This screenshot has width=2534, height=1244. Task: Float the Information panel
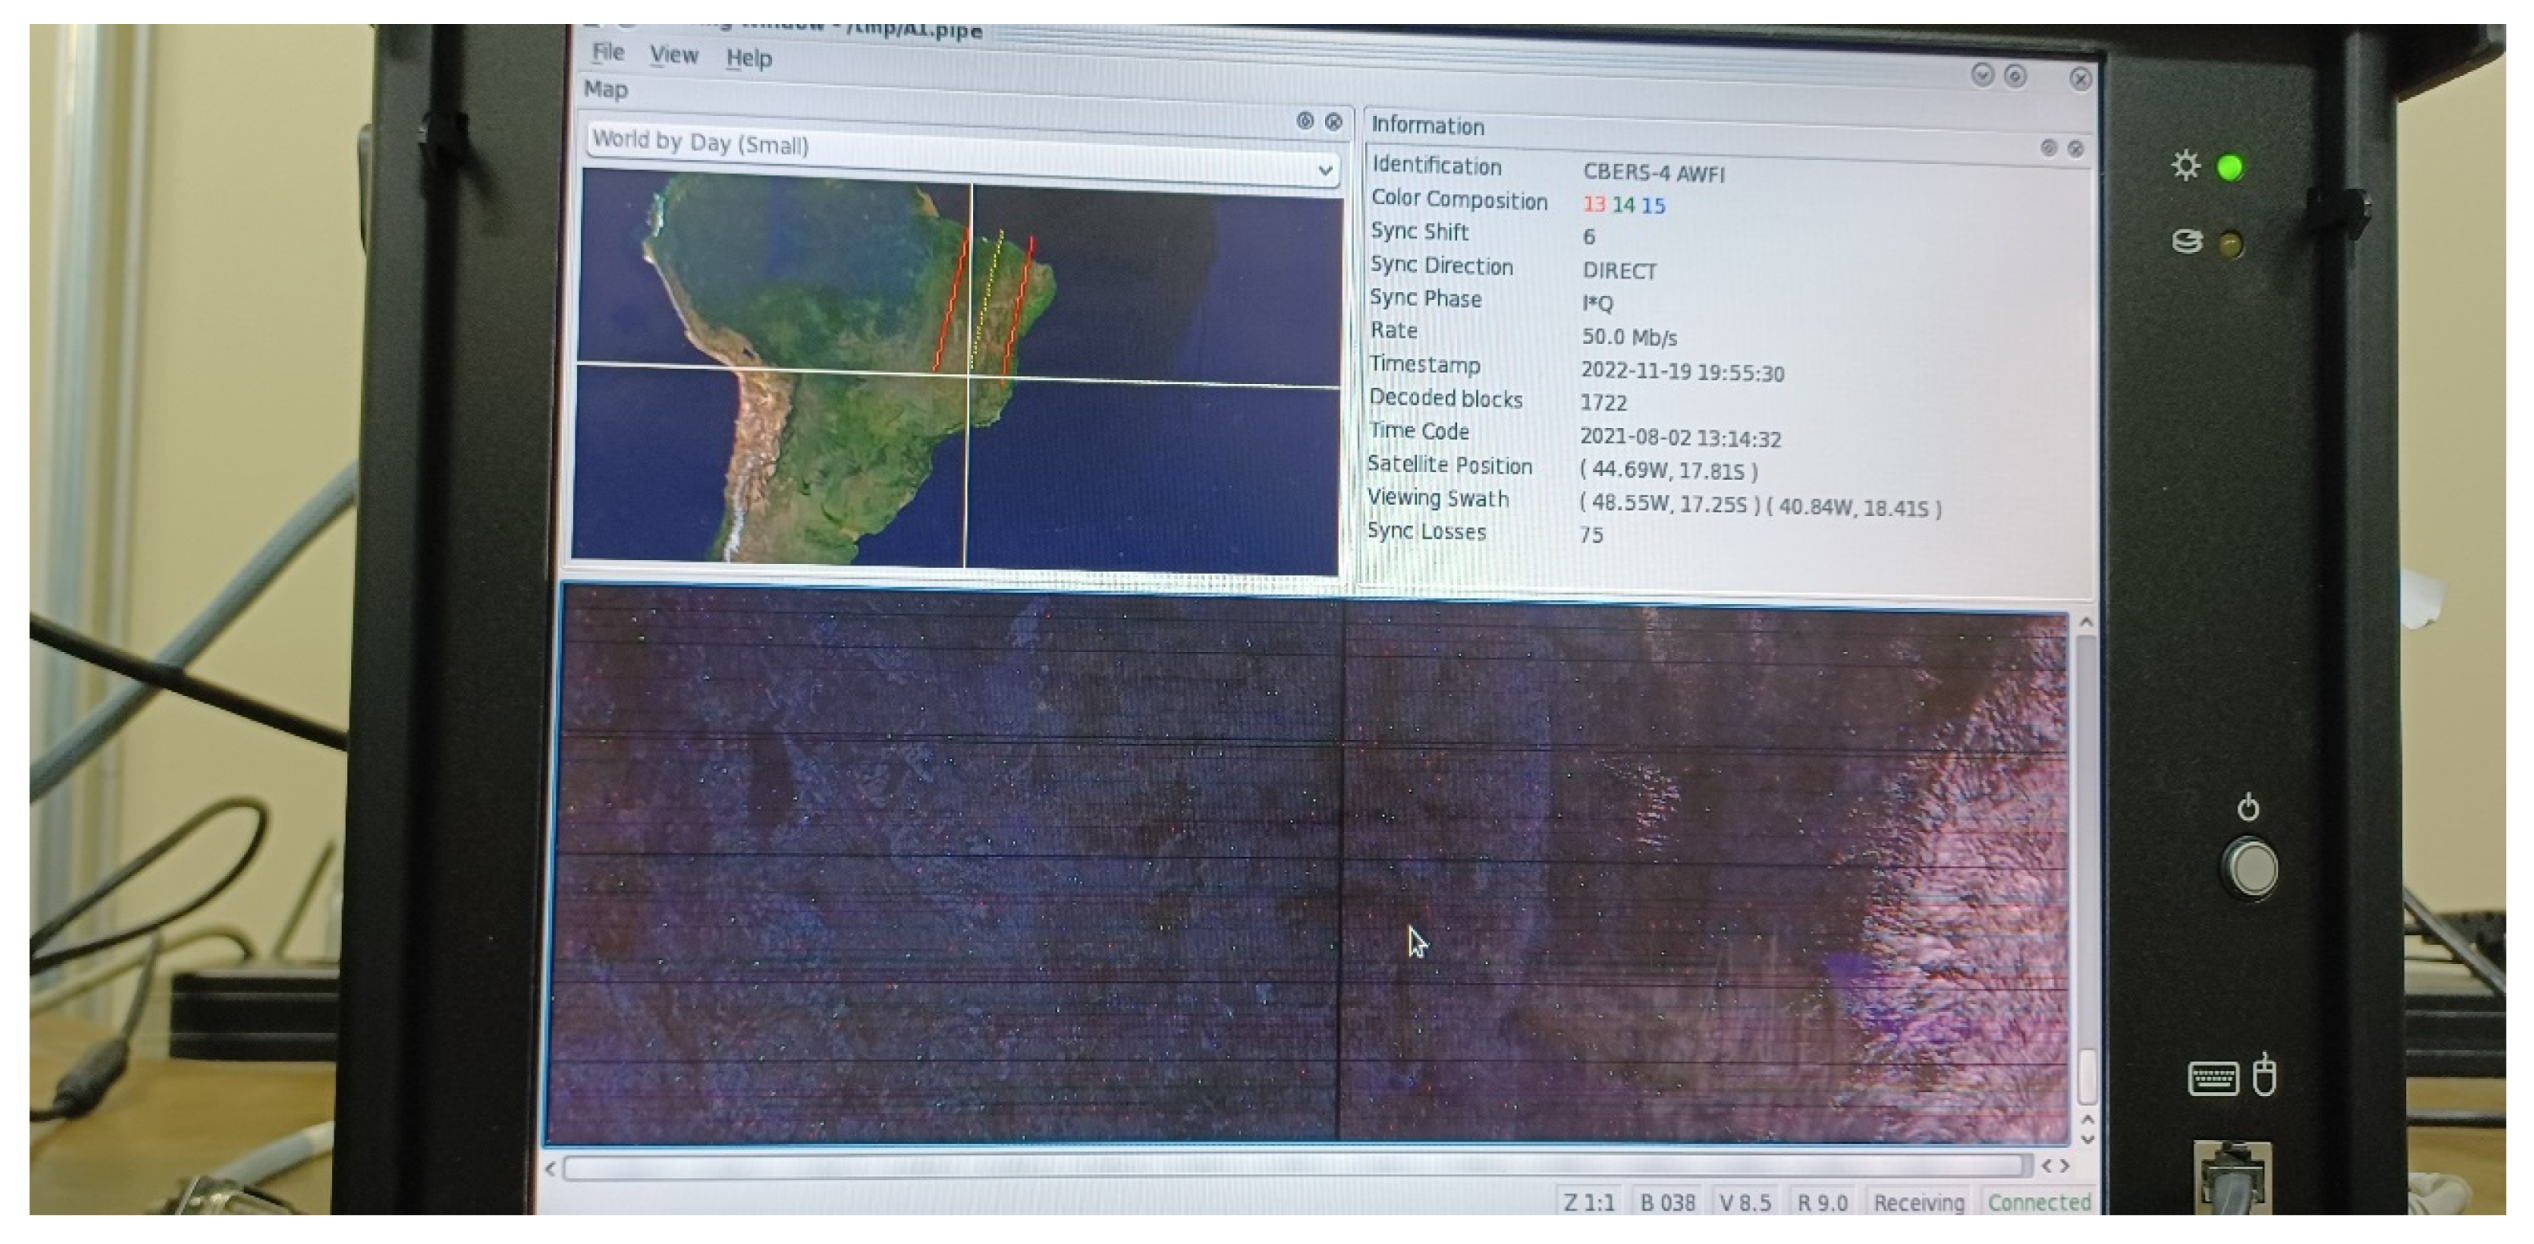2048,148
